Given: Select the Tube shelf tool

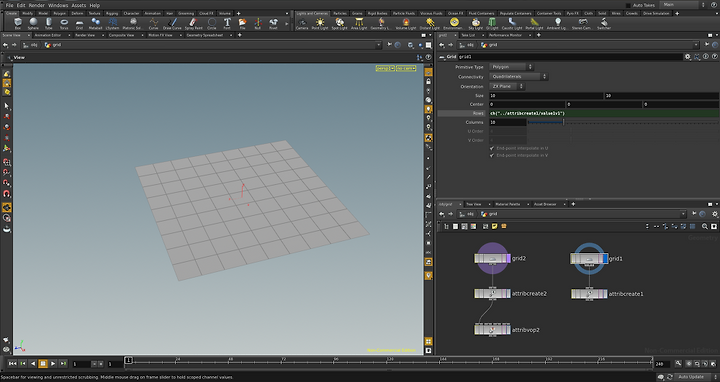Looking at the screenshot, I should pyautogui.click(x=49, y=23).
